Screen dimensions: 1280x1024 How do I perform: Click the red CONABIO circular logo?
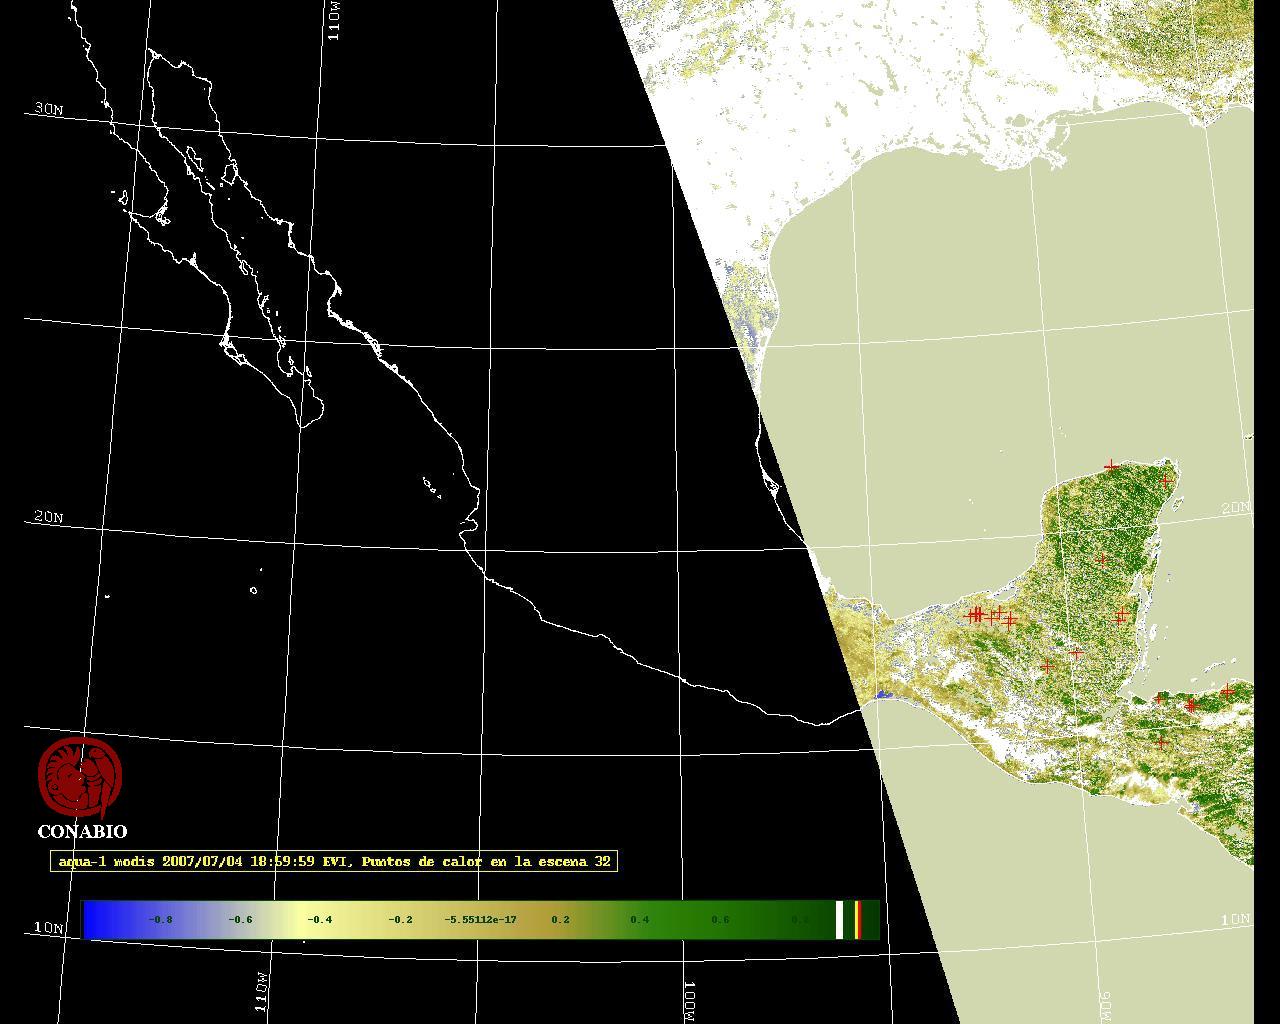[80, 778]
